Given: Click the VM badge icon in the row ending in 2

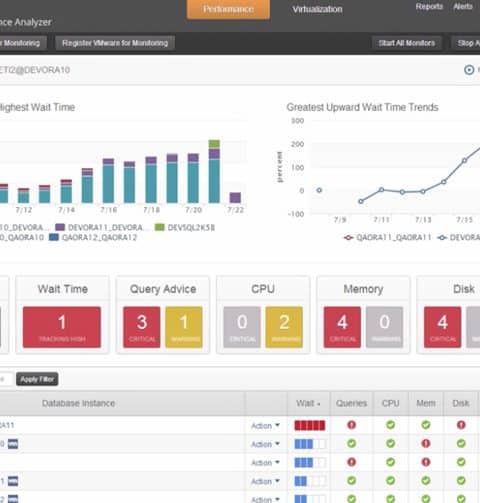Looking at the screenshot, I should pos(13,499).
